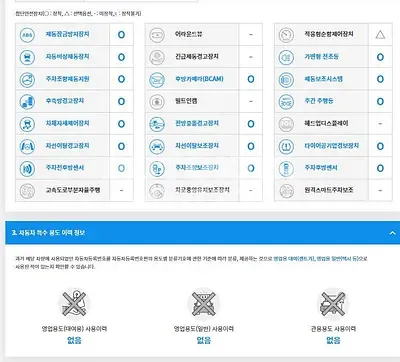Click the 자동비상제동장치 automatic emergency braking icon

point(27,57)
